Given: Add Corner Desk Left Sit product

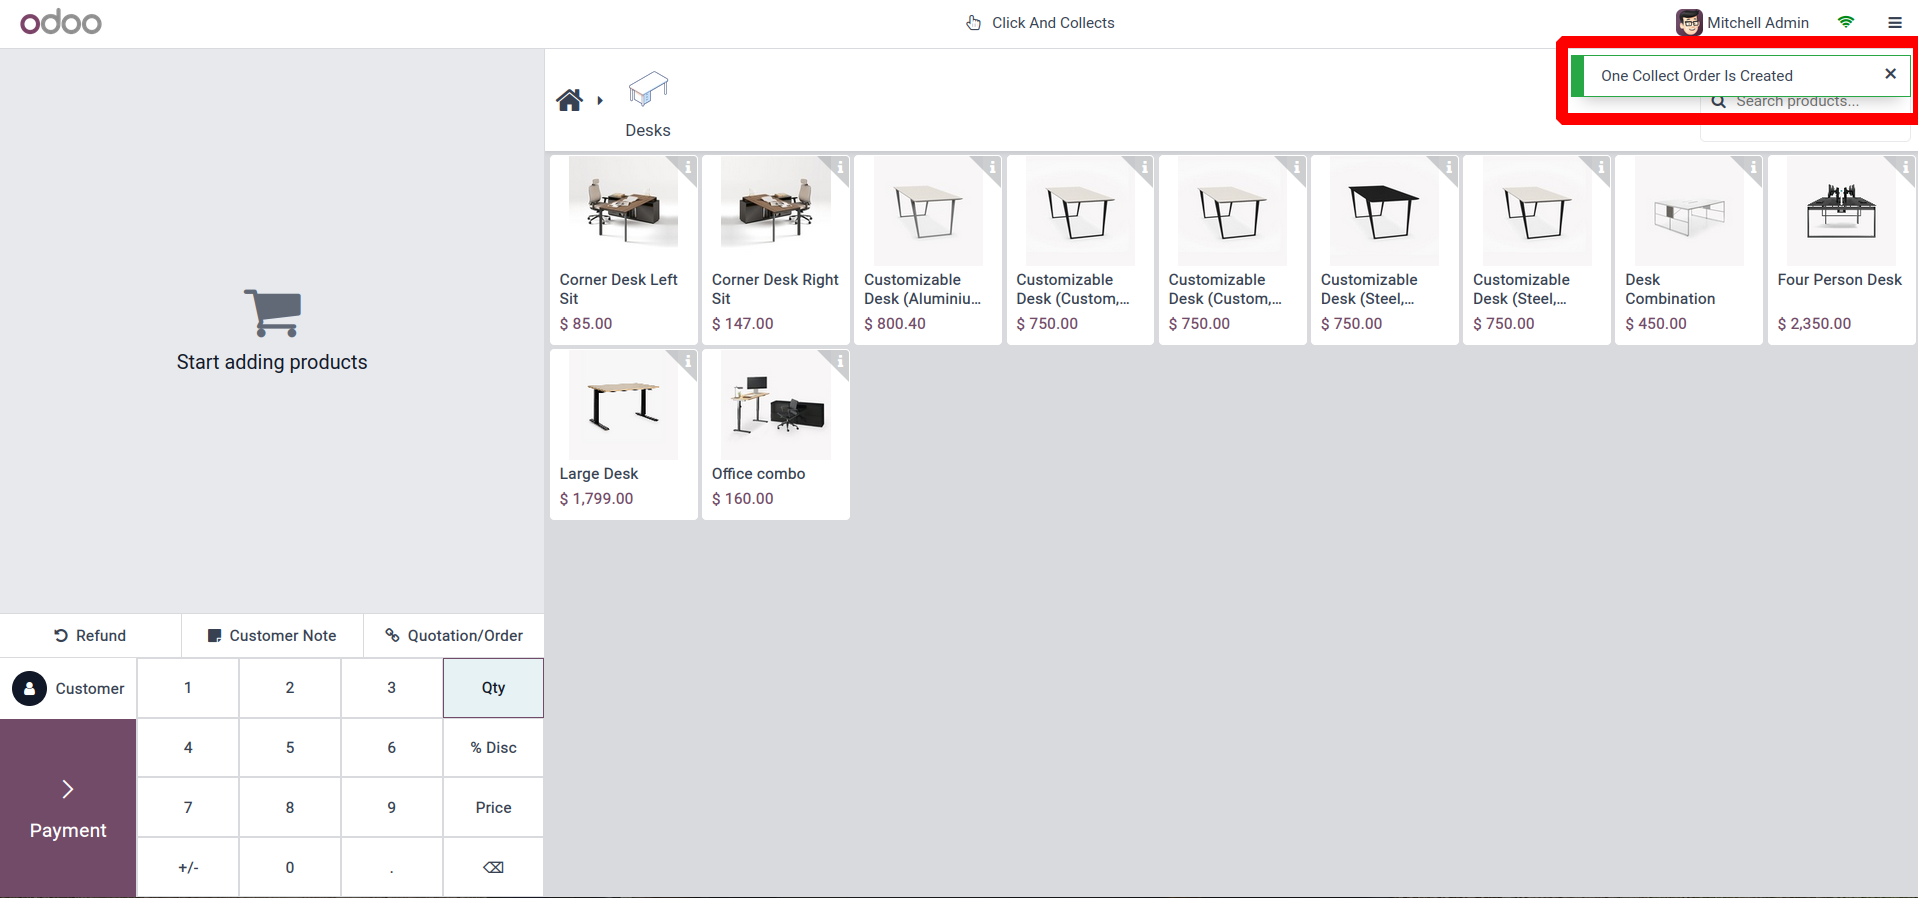Looking at the screenshot, I should click(x=624, y=250).
